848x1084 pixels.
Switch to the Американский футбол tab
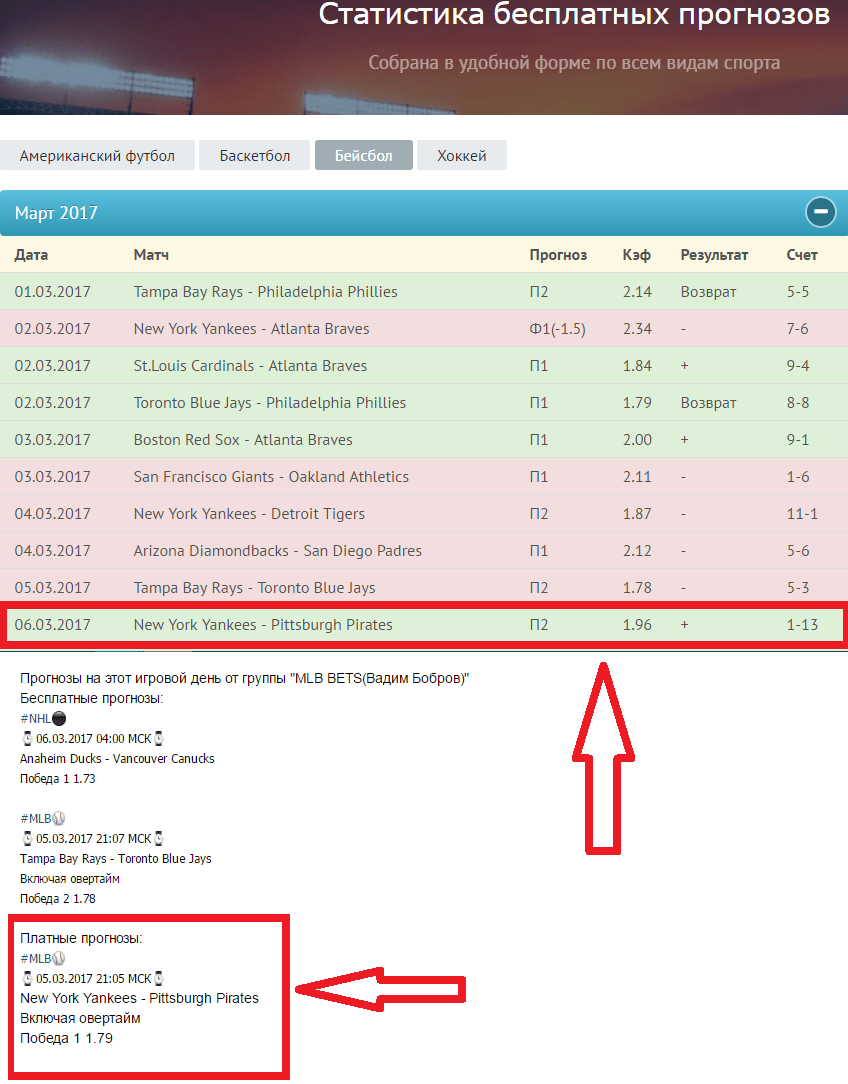pos(97,156)
